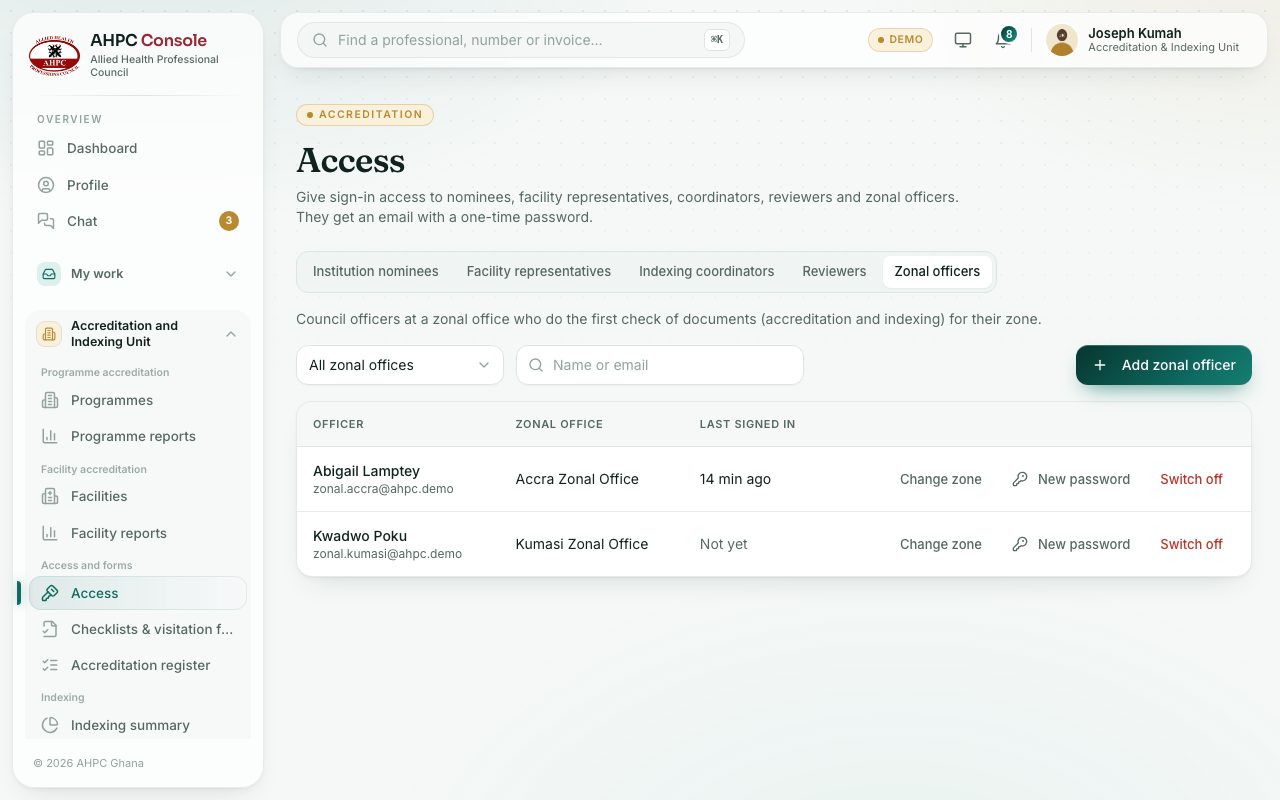Click the monitor display icon in header
This screenshot has height=800, width=1280.
(963, 40)
